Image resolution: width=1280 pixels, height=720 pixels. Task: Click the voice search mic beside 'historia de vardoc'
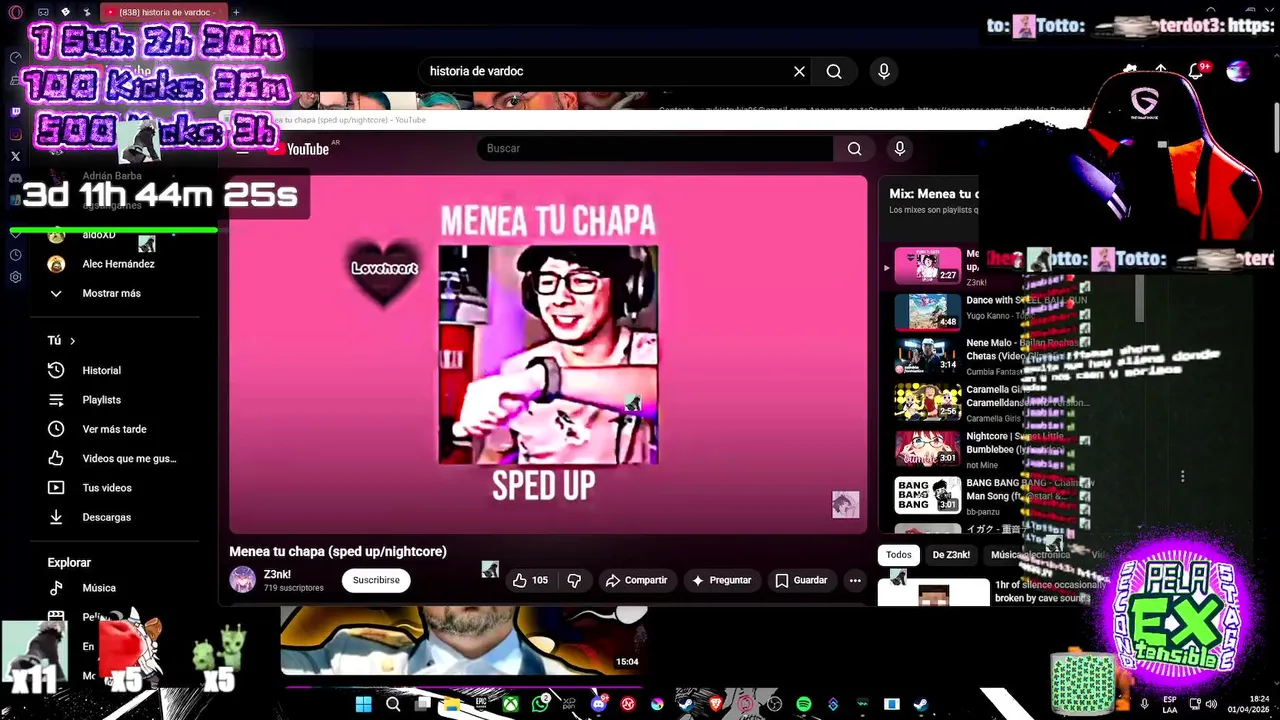(x=883, y=71)
